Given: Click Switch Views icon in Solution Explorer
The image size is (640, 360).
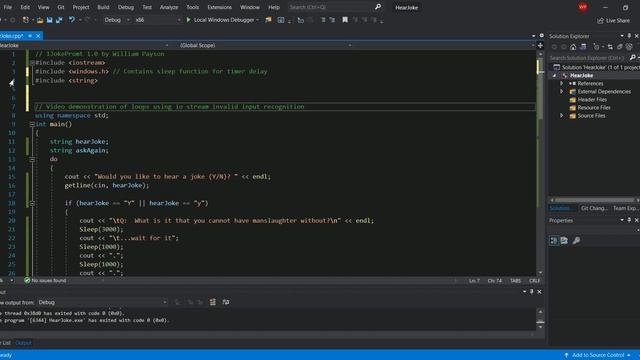Looking at the screenshot, I should click(x=583, y=47).
